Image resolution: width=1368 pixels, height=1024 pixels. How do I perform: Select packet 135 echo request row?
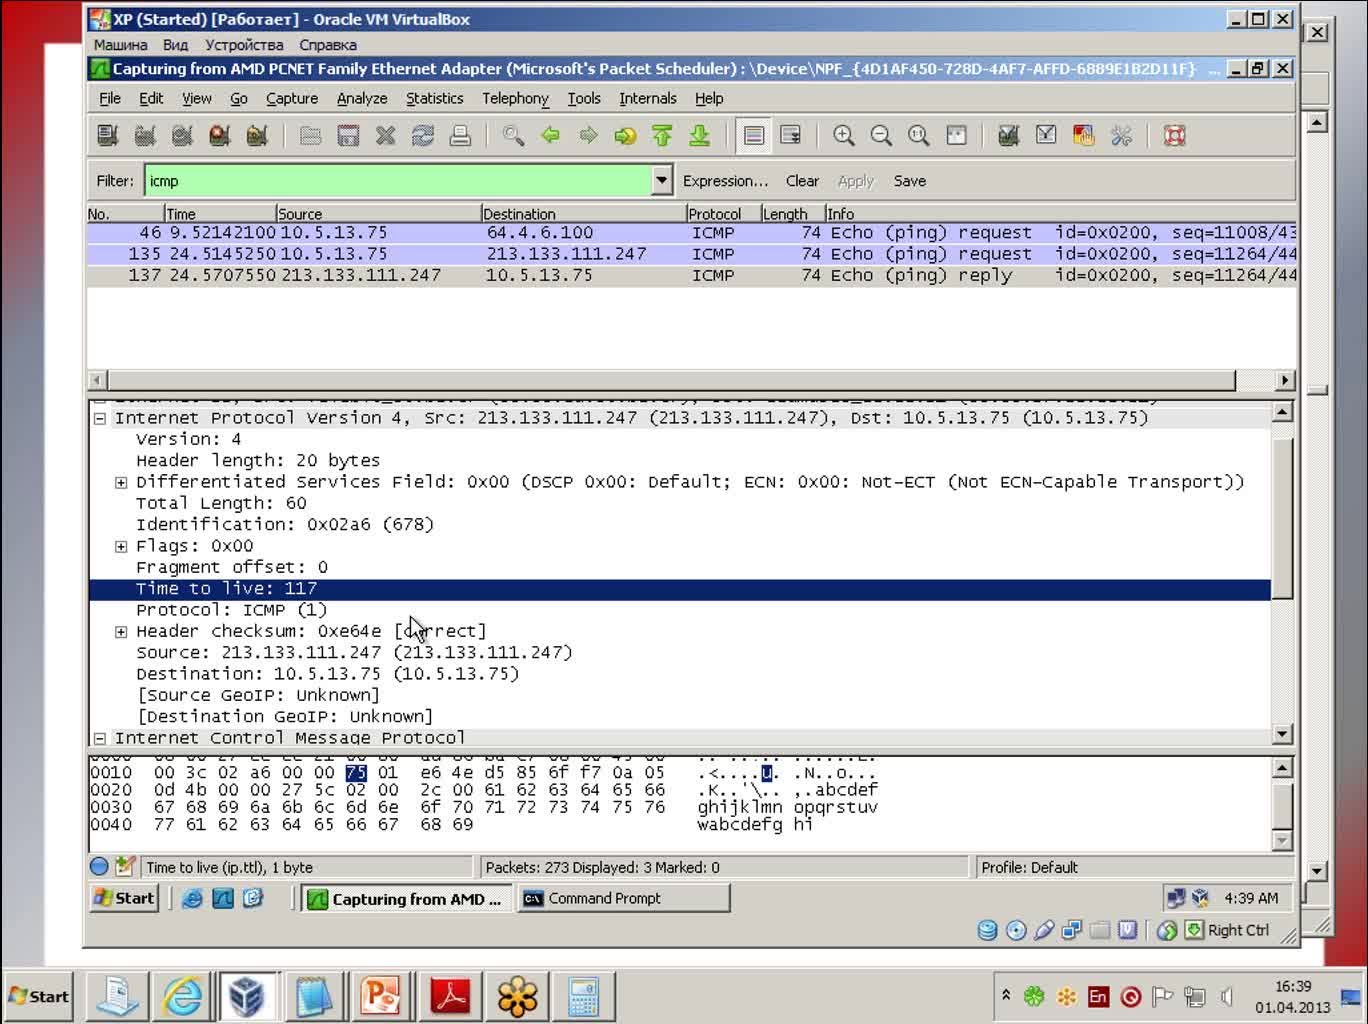coord(692,254)
